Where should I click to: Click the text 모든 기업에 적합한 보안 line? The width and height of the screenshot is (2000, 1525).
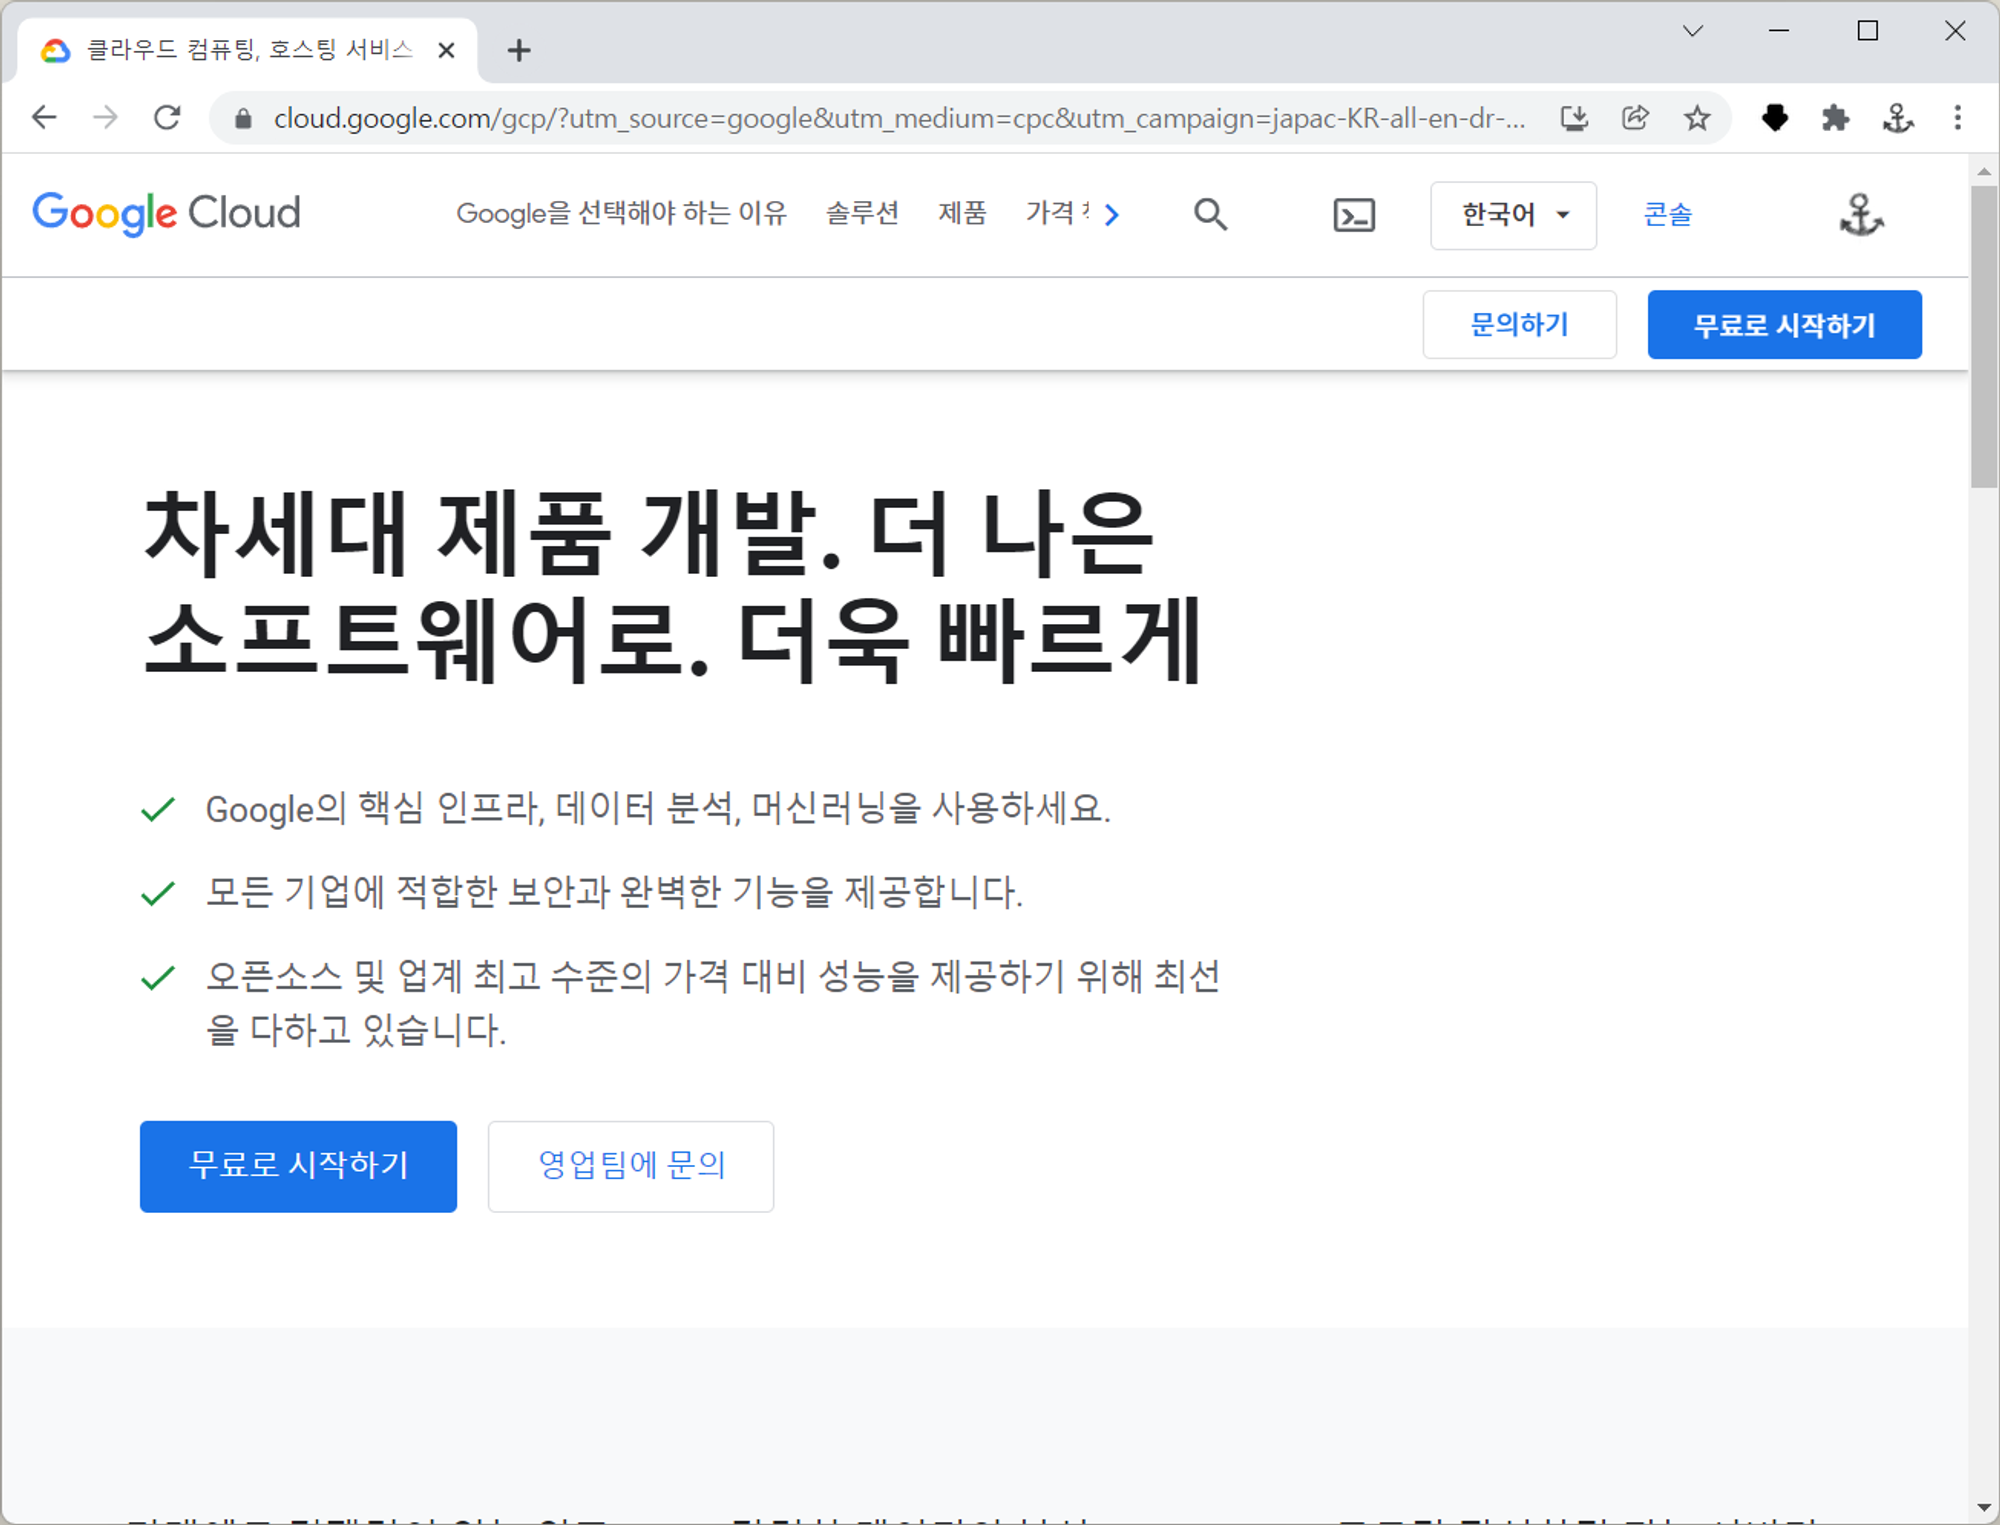614,892
